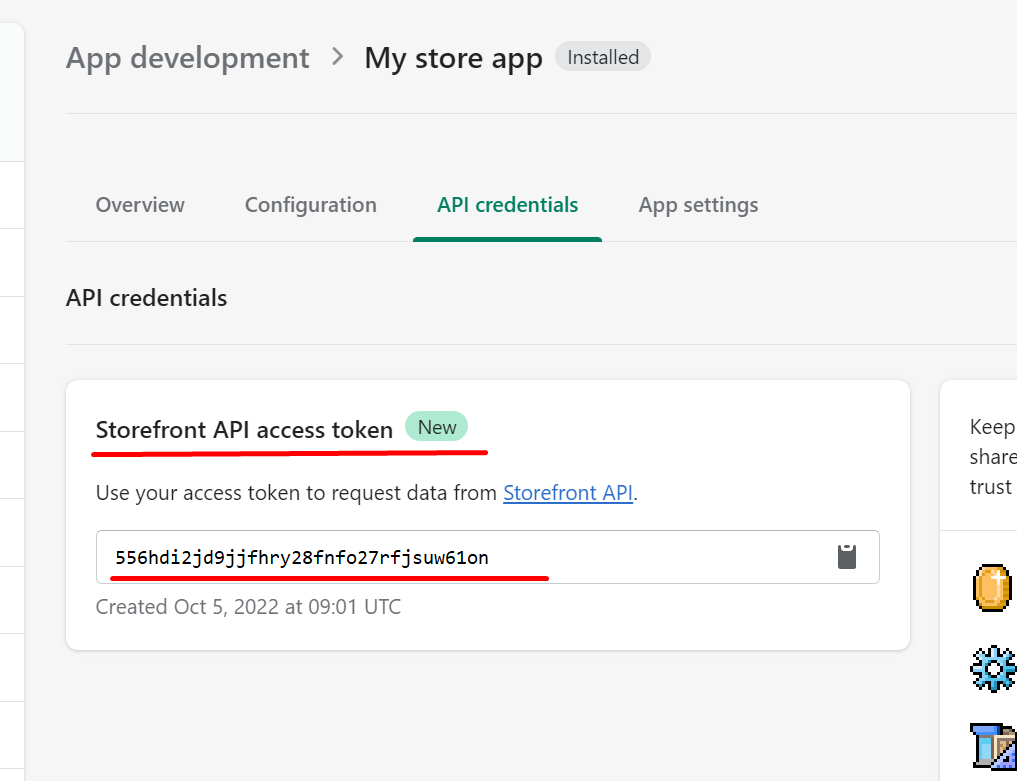Click the gold coin icon
This screenshot has height=781, width=1017.
point(992,588)
